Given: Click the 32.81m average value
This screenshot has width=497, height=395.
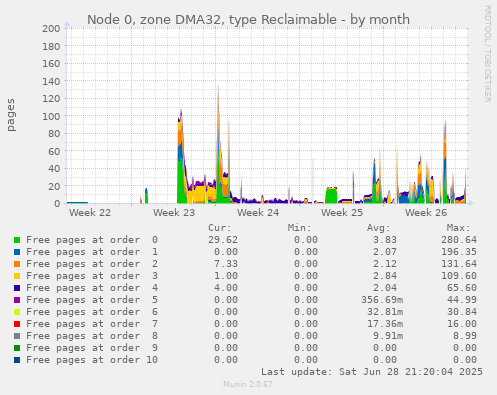Looking at the screenshot, I should point(385,312).
